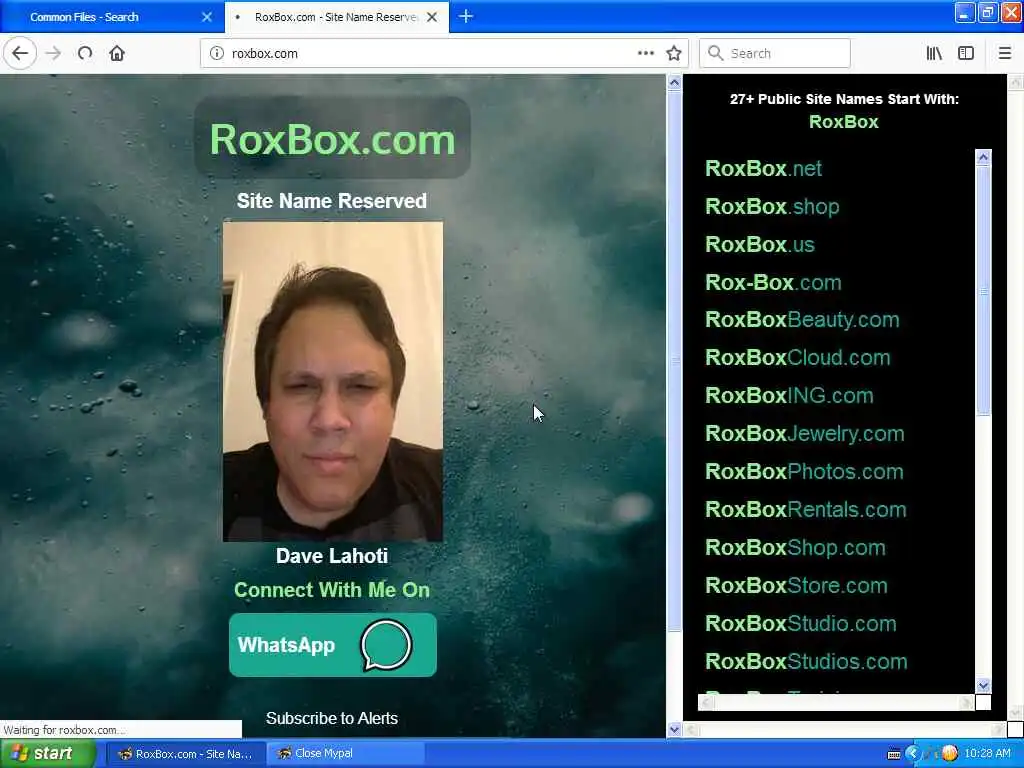
Task: Activate Close Mypal taskbar button
Action: [346, 754]
